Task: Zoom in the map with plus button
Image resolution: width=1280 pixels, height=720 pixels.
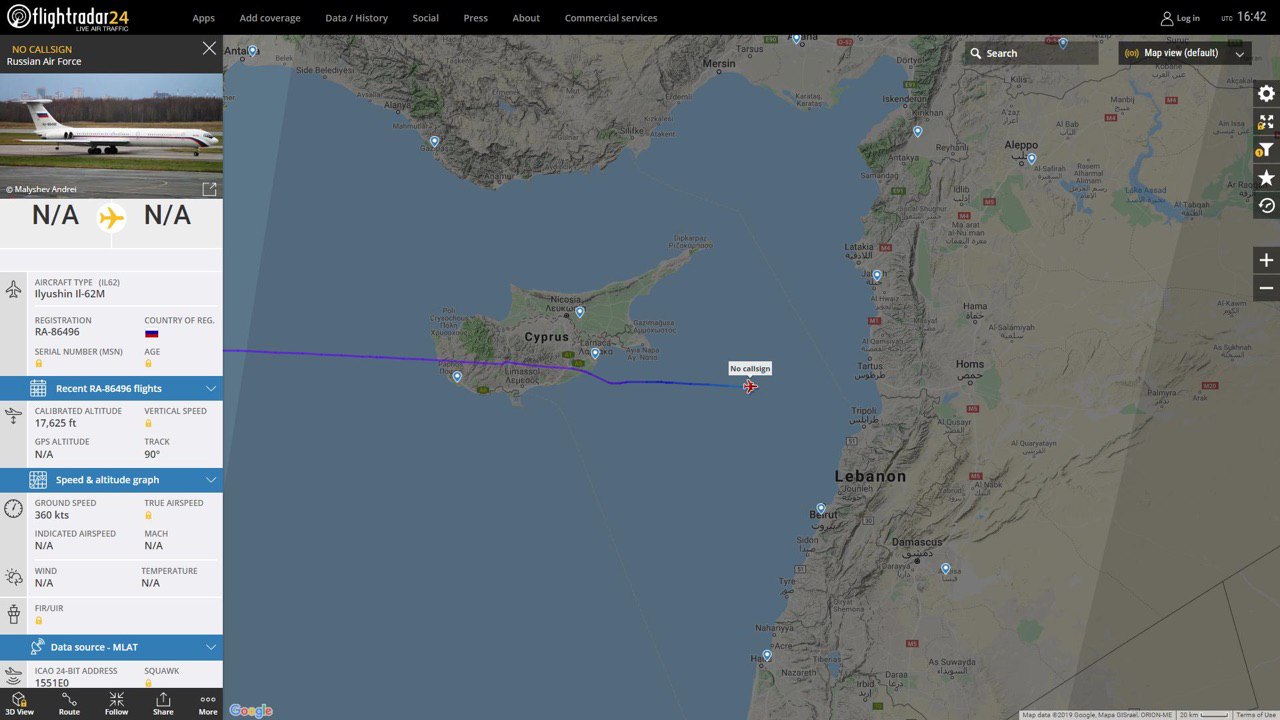Action: 1266,260
